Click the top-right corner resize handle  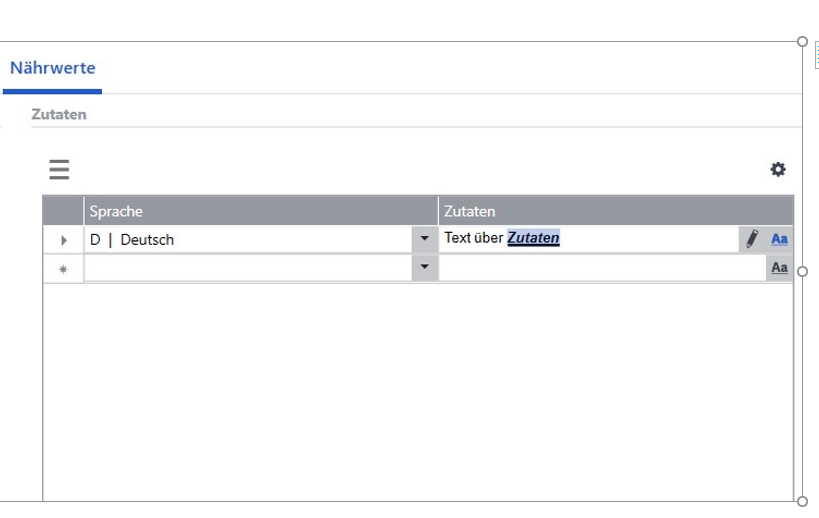point(802,42)
